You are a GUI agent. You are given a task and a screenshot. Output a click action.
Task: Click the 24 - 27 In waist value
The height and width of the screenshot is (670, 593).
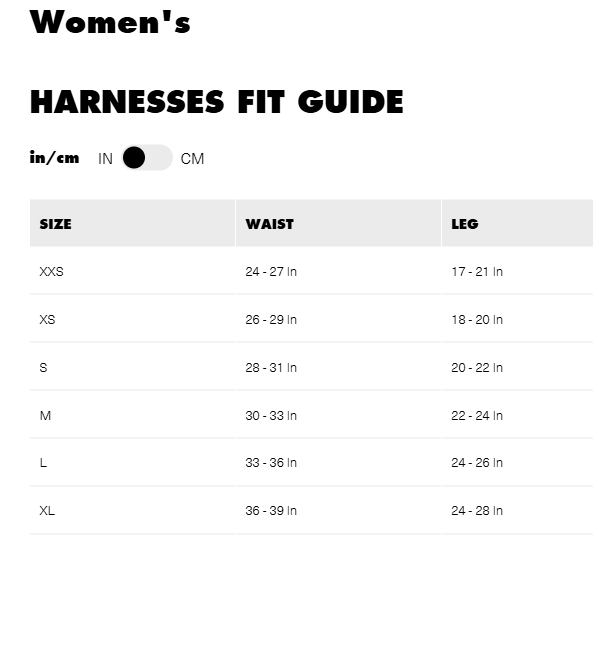tap(271, 271)
